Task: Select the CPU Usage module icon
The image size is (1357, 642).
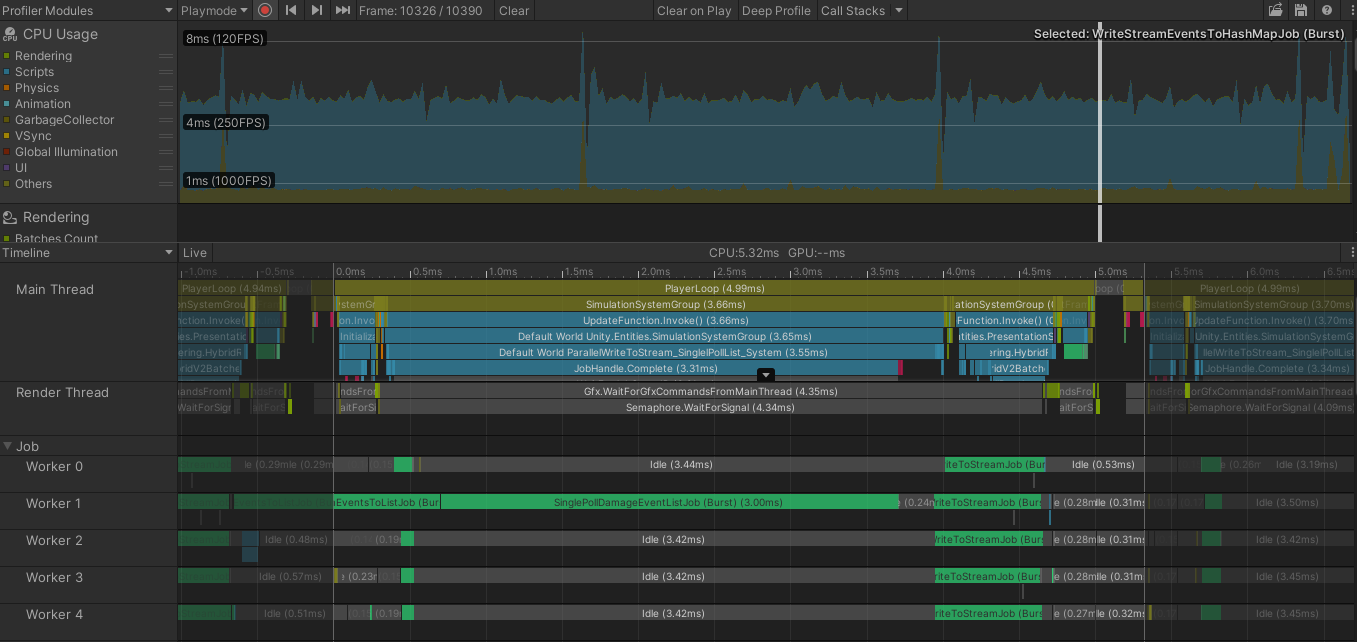Action: [x=9, y=33]
